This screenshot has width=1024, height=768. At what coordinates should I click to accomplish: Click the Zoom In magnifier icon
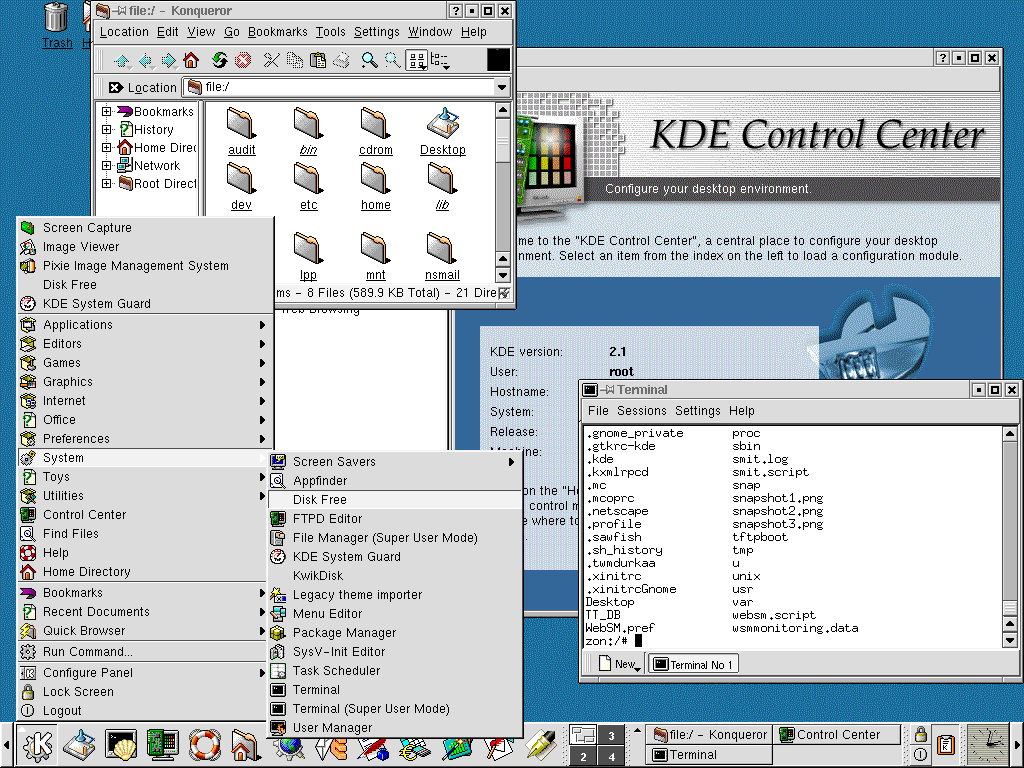pos(369,61)
